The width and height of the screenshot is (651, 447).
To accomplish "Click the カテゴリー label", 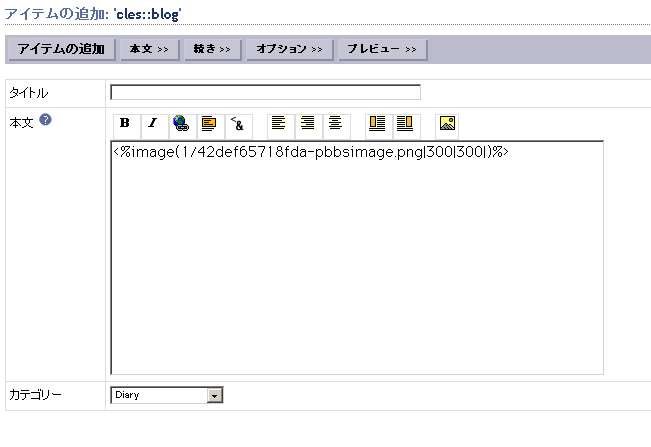I will pos(35,394).
